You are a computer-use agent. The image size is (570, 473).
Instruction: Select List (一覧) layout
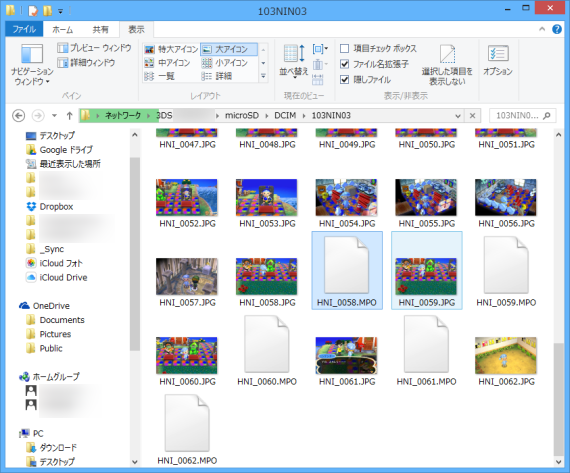click(x=159, y=76)
